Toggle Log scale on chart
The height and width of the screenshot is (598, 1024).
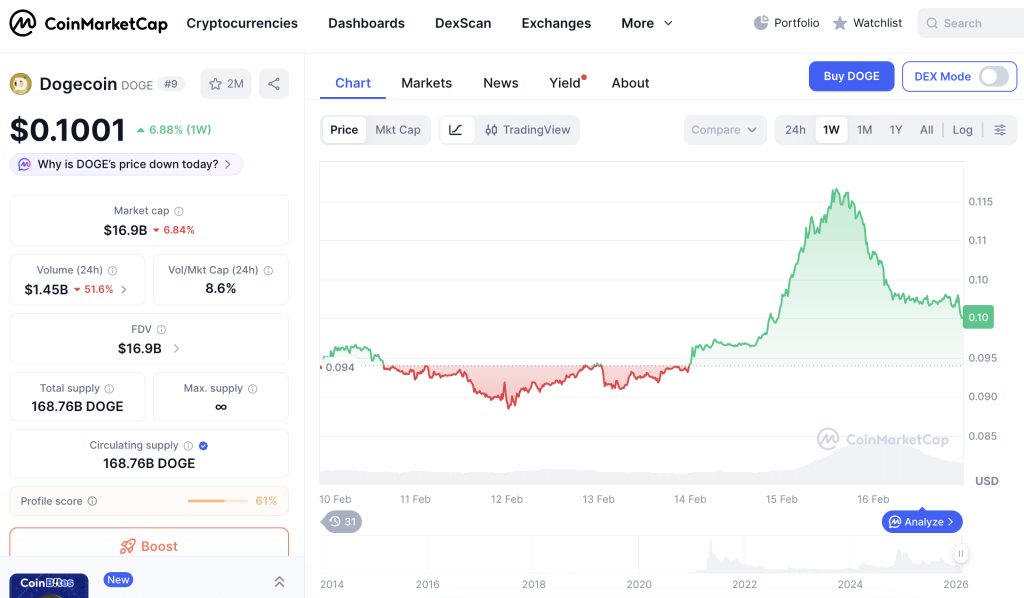point(963,130)
